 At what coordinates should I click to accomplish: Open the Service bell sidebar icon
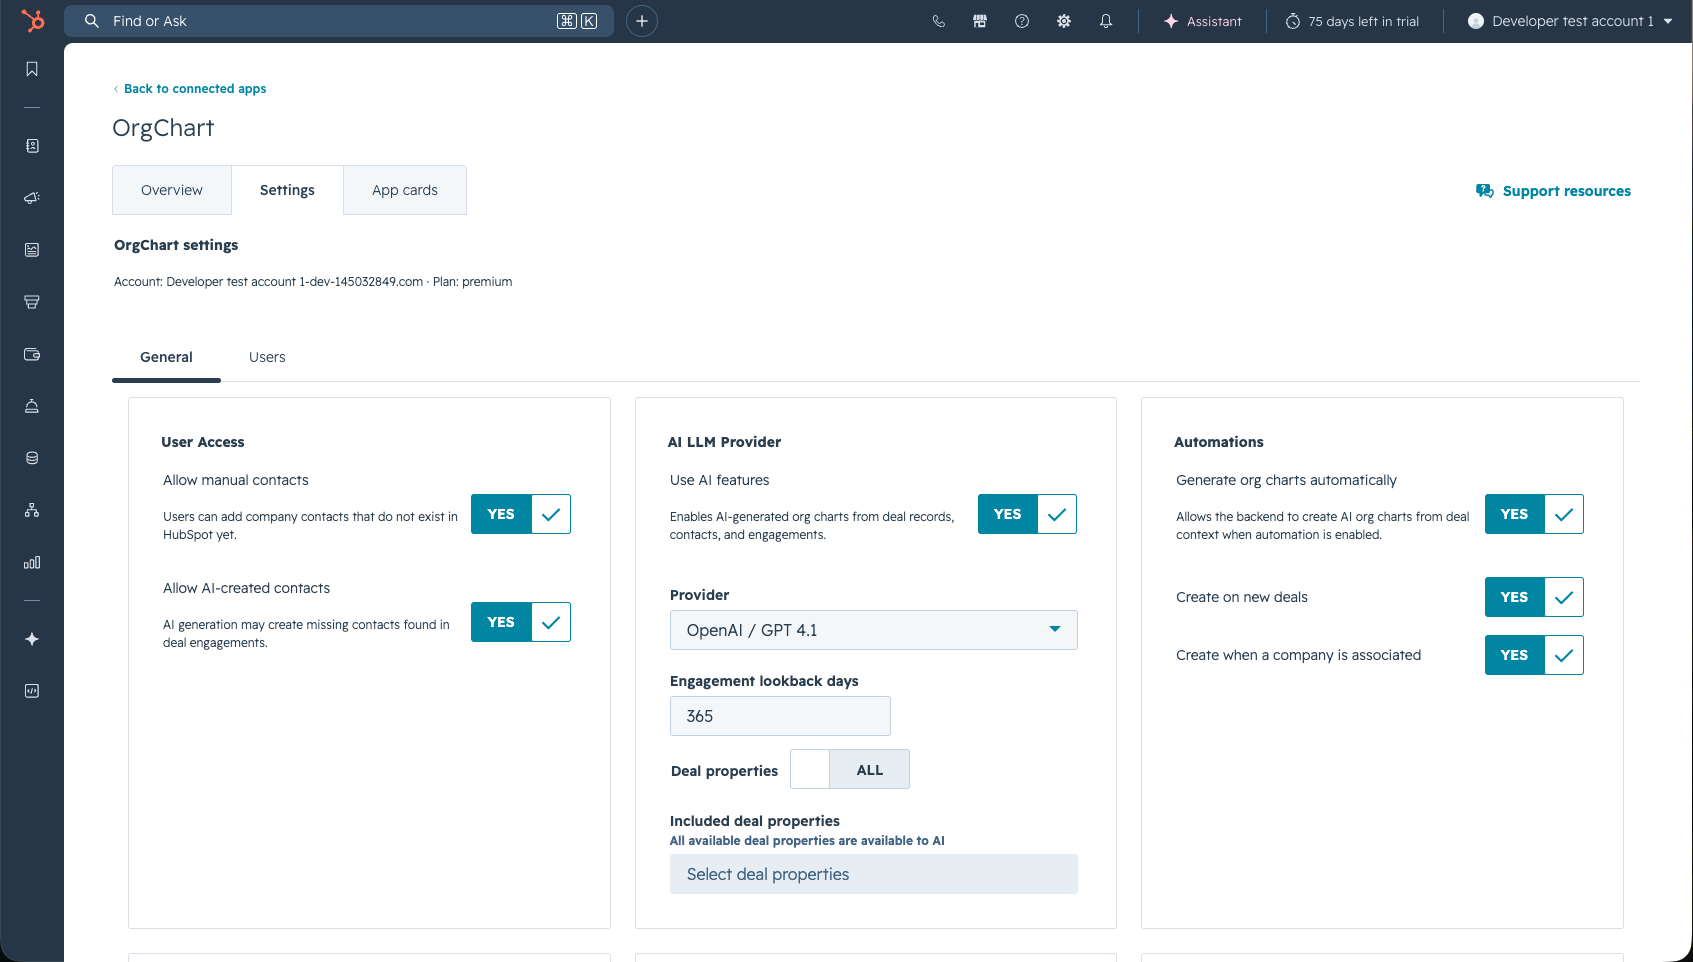[32, 406]
